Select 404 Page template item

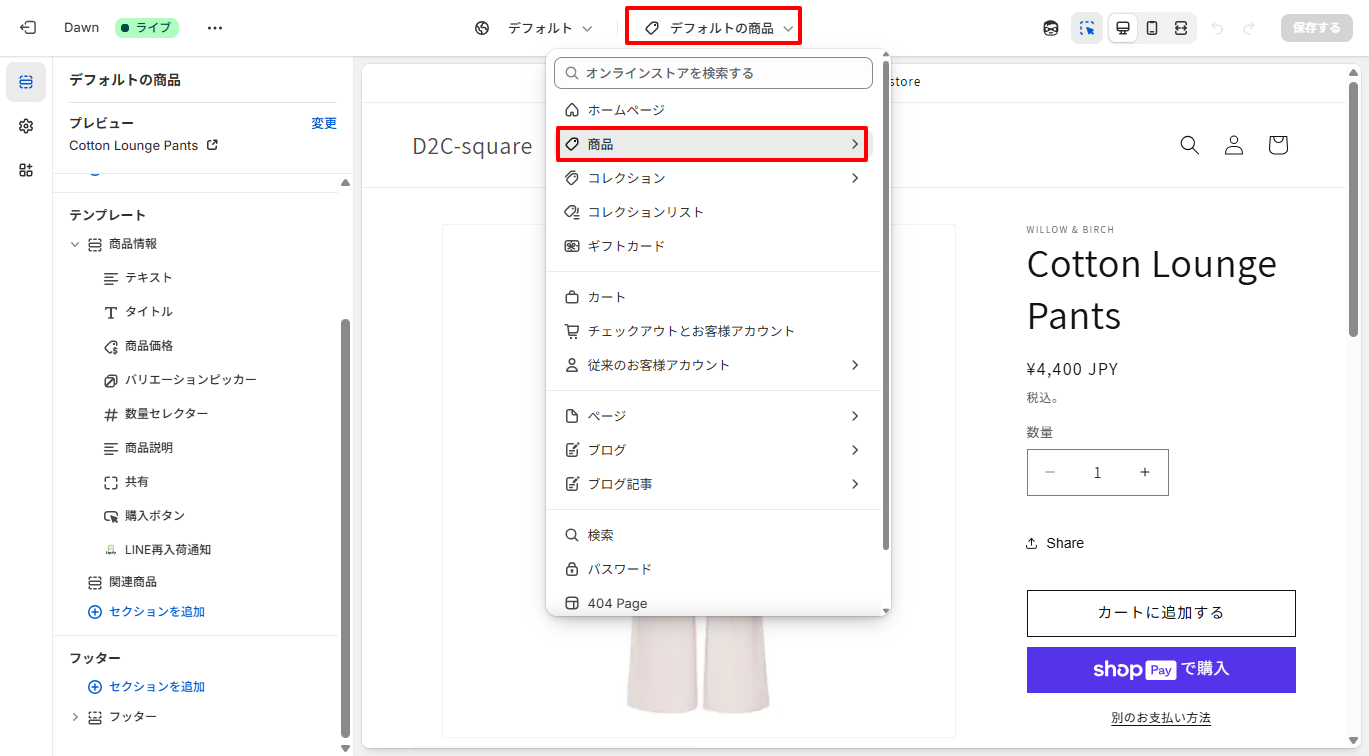tap(713, 603)
